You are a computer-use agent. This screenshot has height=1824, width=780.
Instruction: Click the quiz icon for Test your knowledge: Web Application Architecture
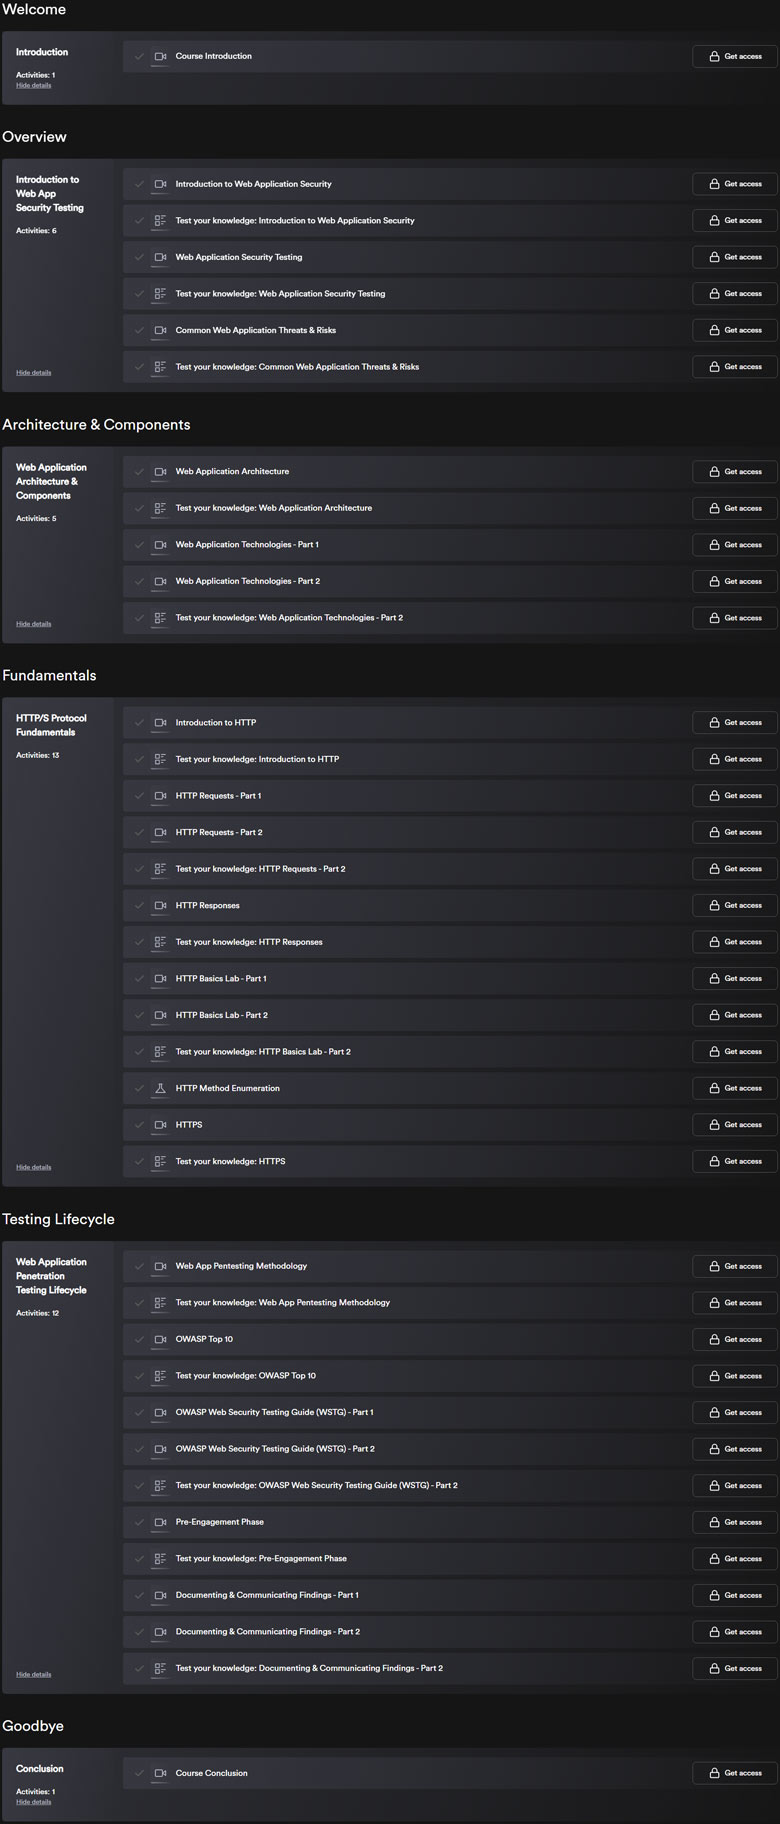[x=160, y=508]
